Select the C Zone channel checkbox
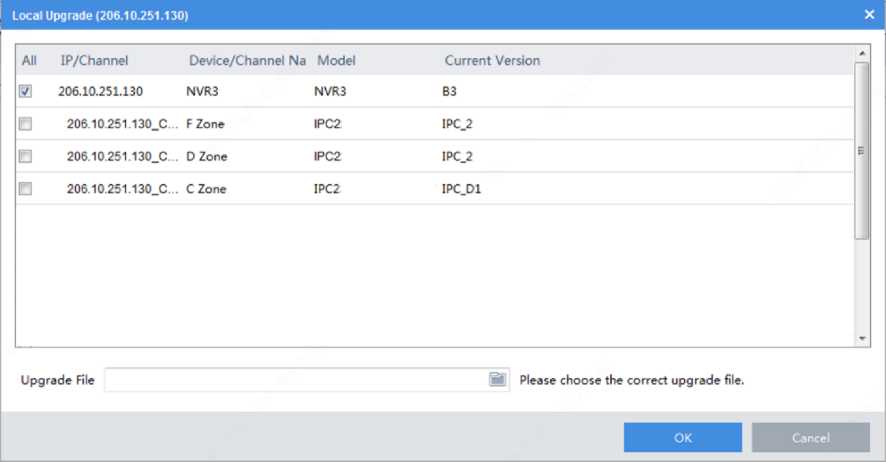Screen dimensions: 886x462 [26, 188]
